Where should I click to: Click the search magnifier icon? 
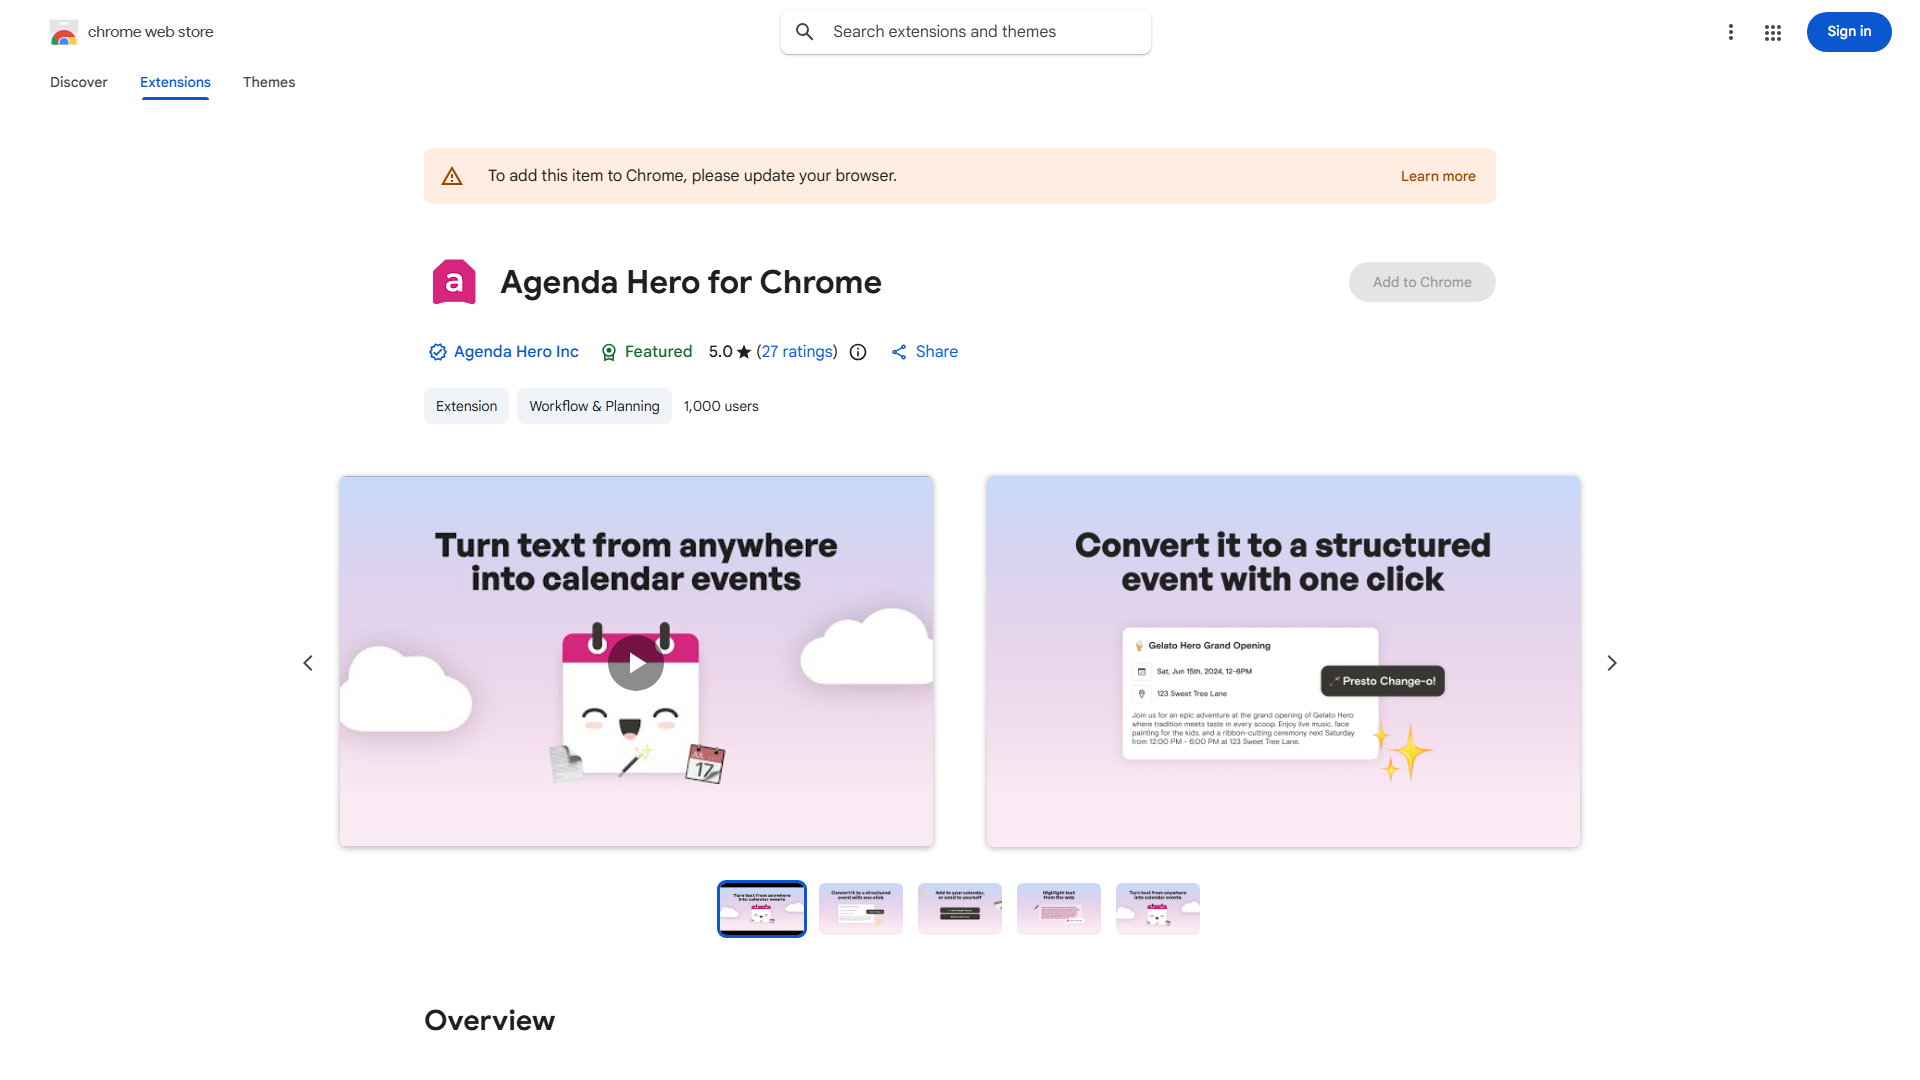pyautogui.click(x=804, y=32)
